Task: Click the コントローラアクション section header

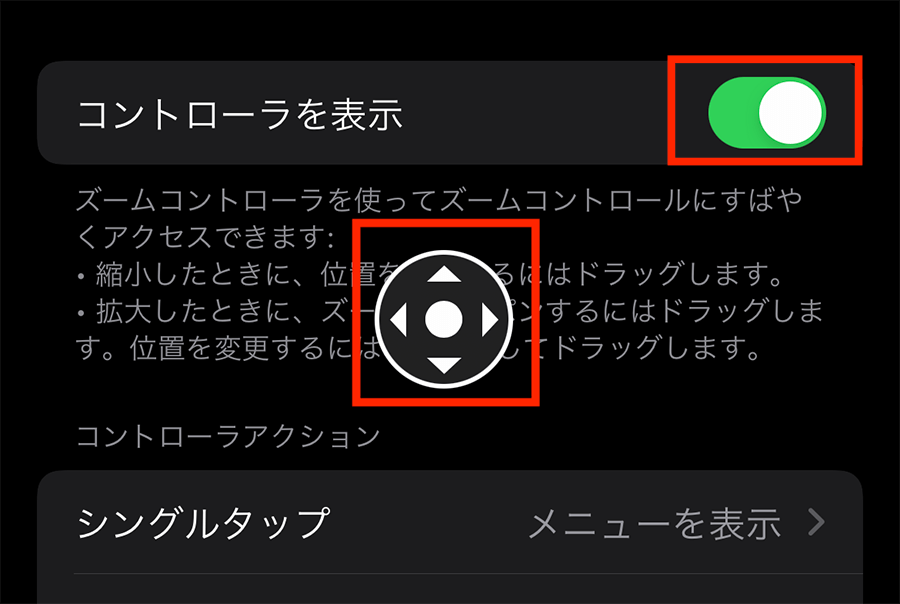Action: [x=228, y=436]
